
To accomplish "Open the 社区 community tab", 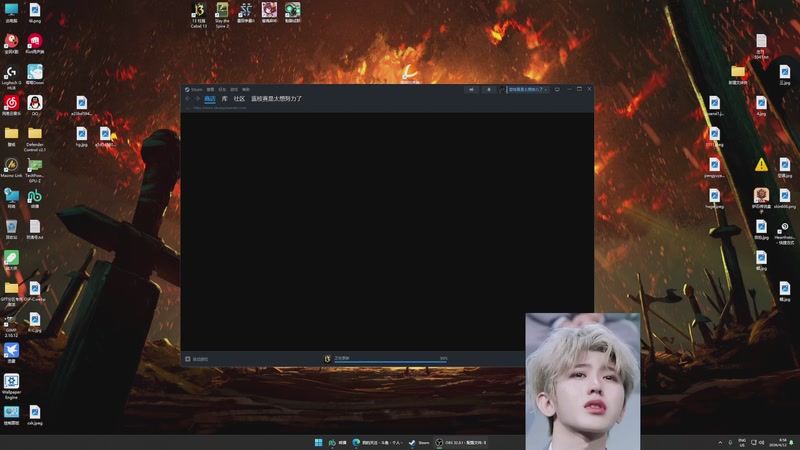I will click(239, 98).
